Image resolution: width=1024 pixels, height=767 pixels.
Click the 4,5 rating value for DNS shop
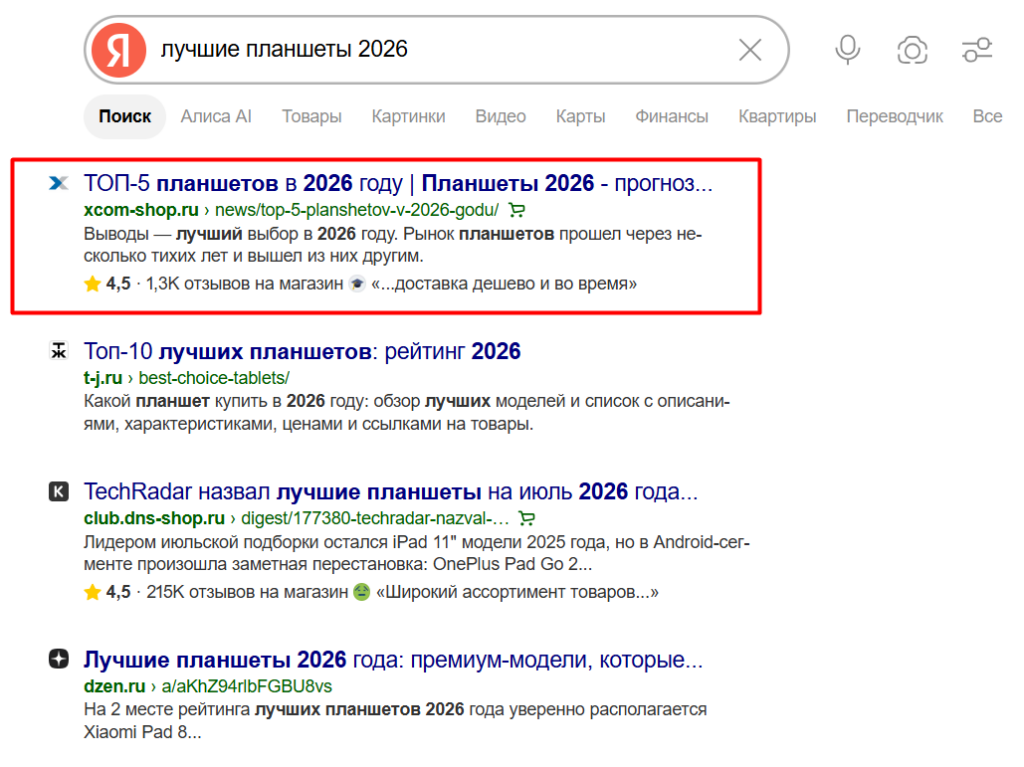pos(118,592)
